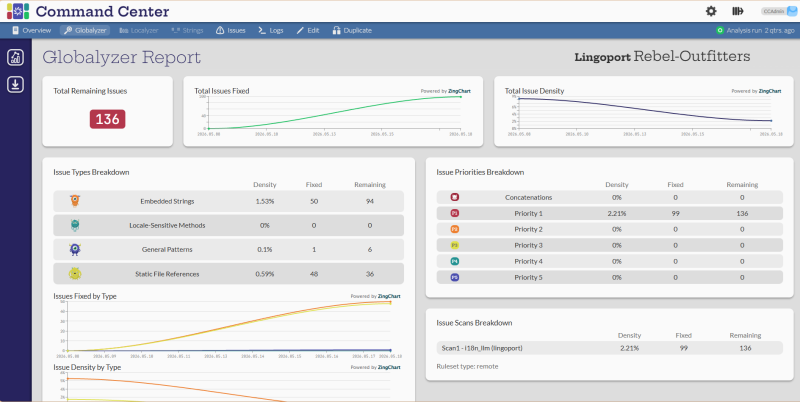Select the Embedded Strings row label
This screenshot has width=800, height=402.
point(167,202)
